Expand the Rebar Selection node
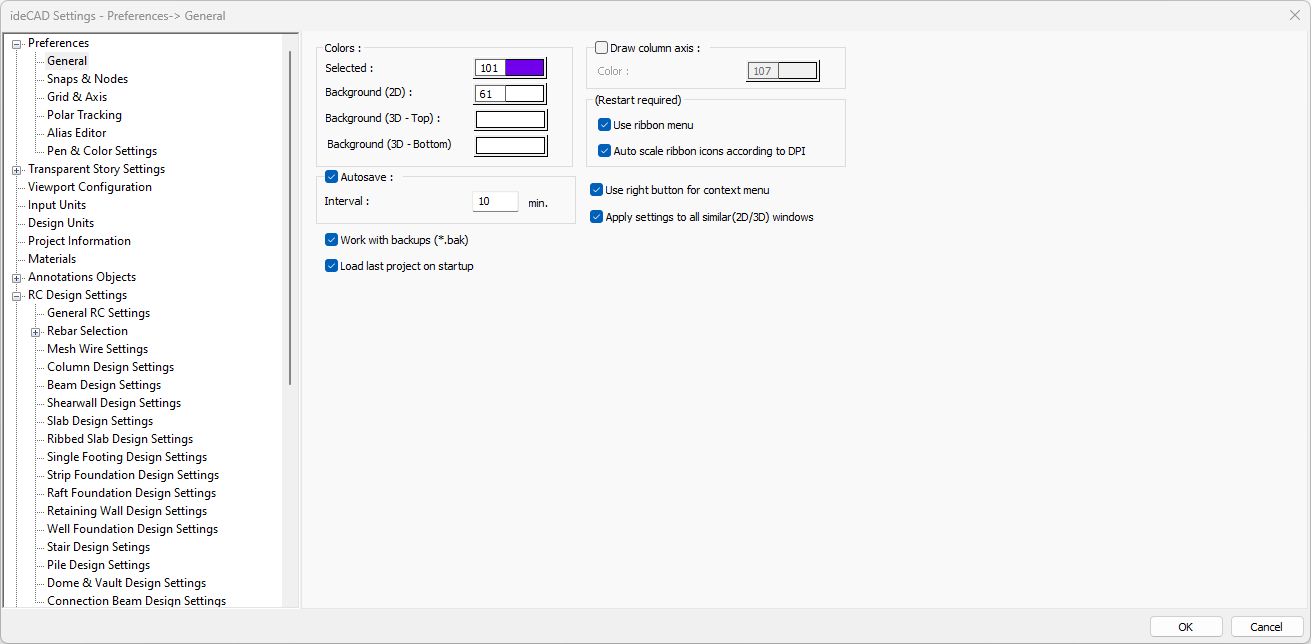 point(36,331)
